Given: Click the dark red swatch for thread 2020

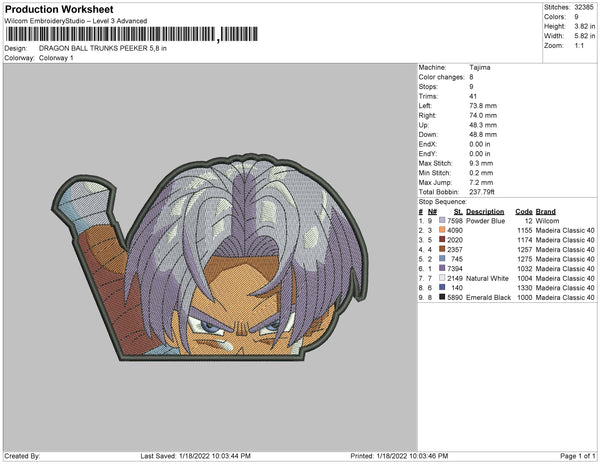Looking at the screenshot, I should click(x=442, y=240).
